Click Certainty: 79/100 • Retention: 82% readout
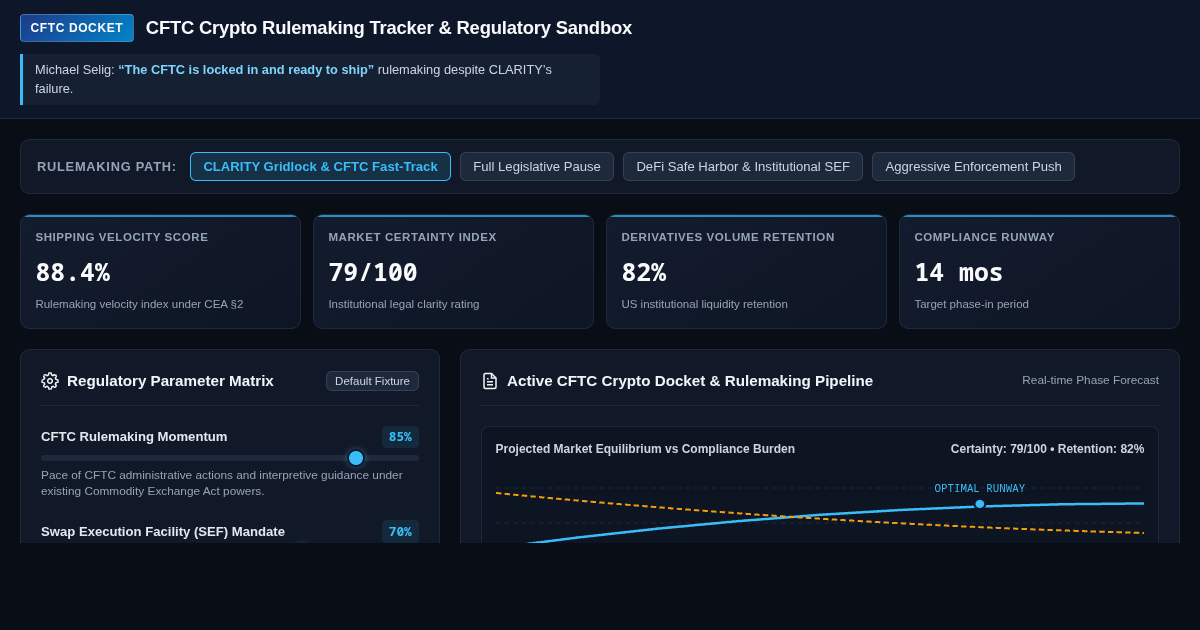The image size is (1200, 630). click(1047, 449)
